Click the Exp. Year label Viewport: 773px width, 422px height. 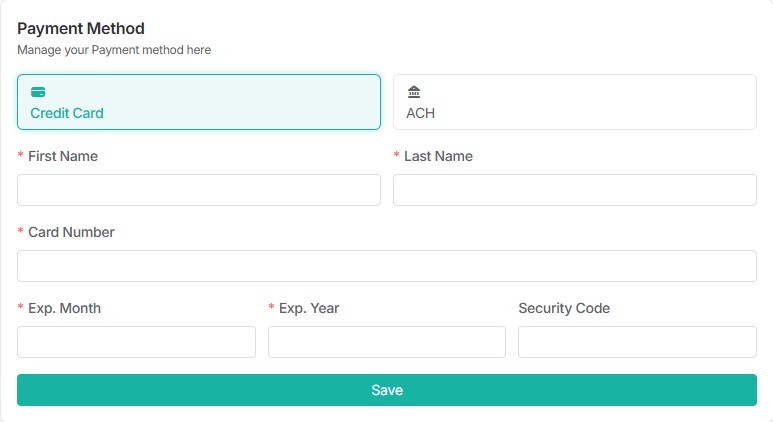coord(309,308)
